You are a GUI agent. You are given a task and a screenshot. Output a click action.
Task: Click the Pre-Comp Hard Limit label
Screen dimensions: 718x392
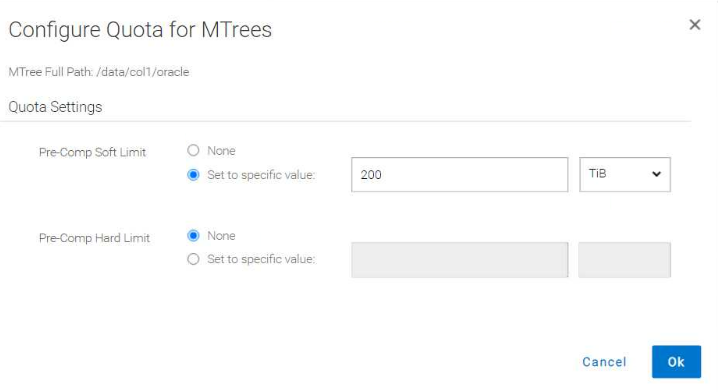[x=94, y=238]
